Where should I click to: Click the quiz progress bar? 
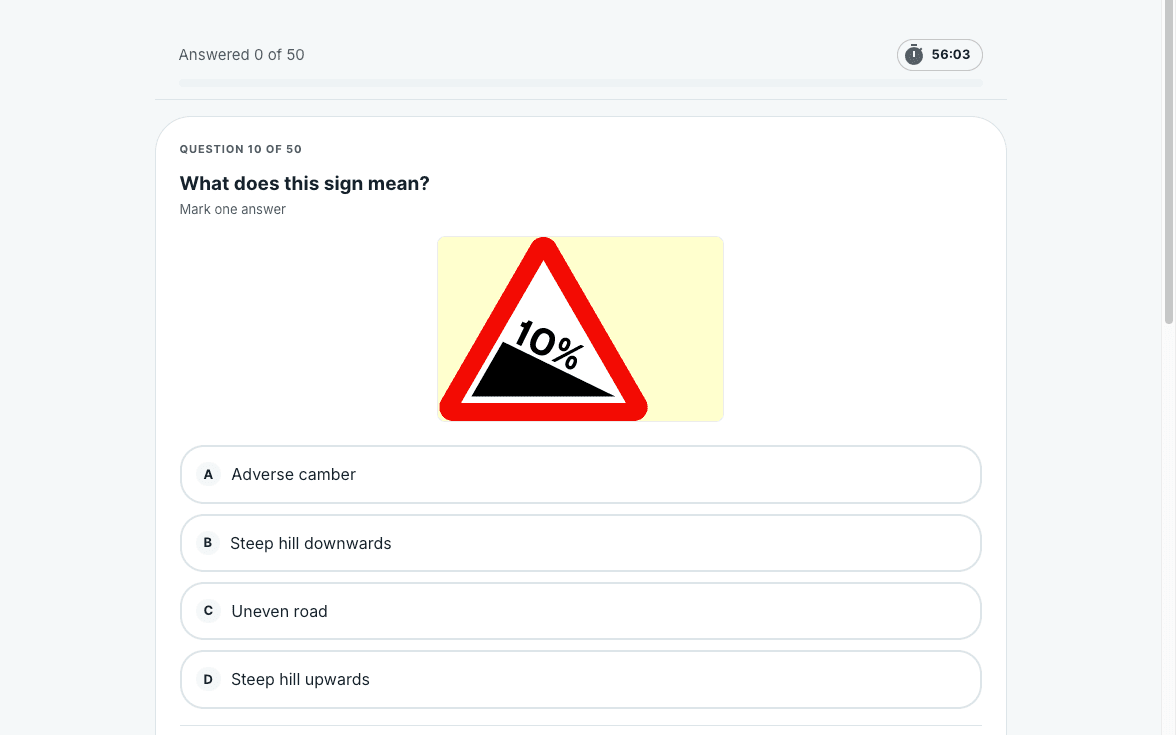click(580, 82)
